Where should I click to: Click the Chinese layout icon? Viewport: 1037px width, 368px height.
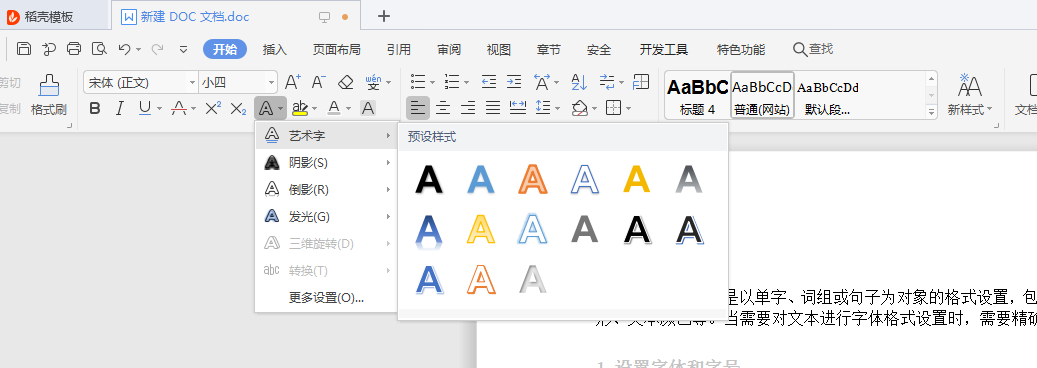[x=542, y=82]
